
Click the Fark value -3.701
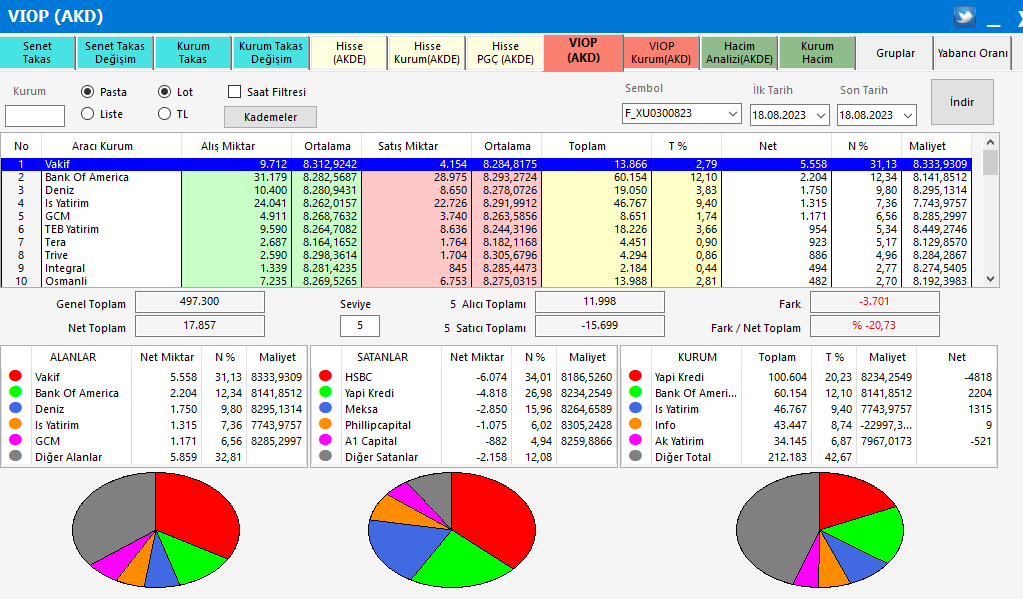pyautogui.click(x=874, y=301)
